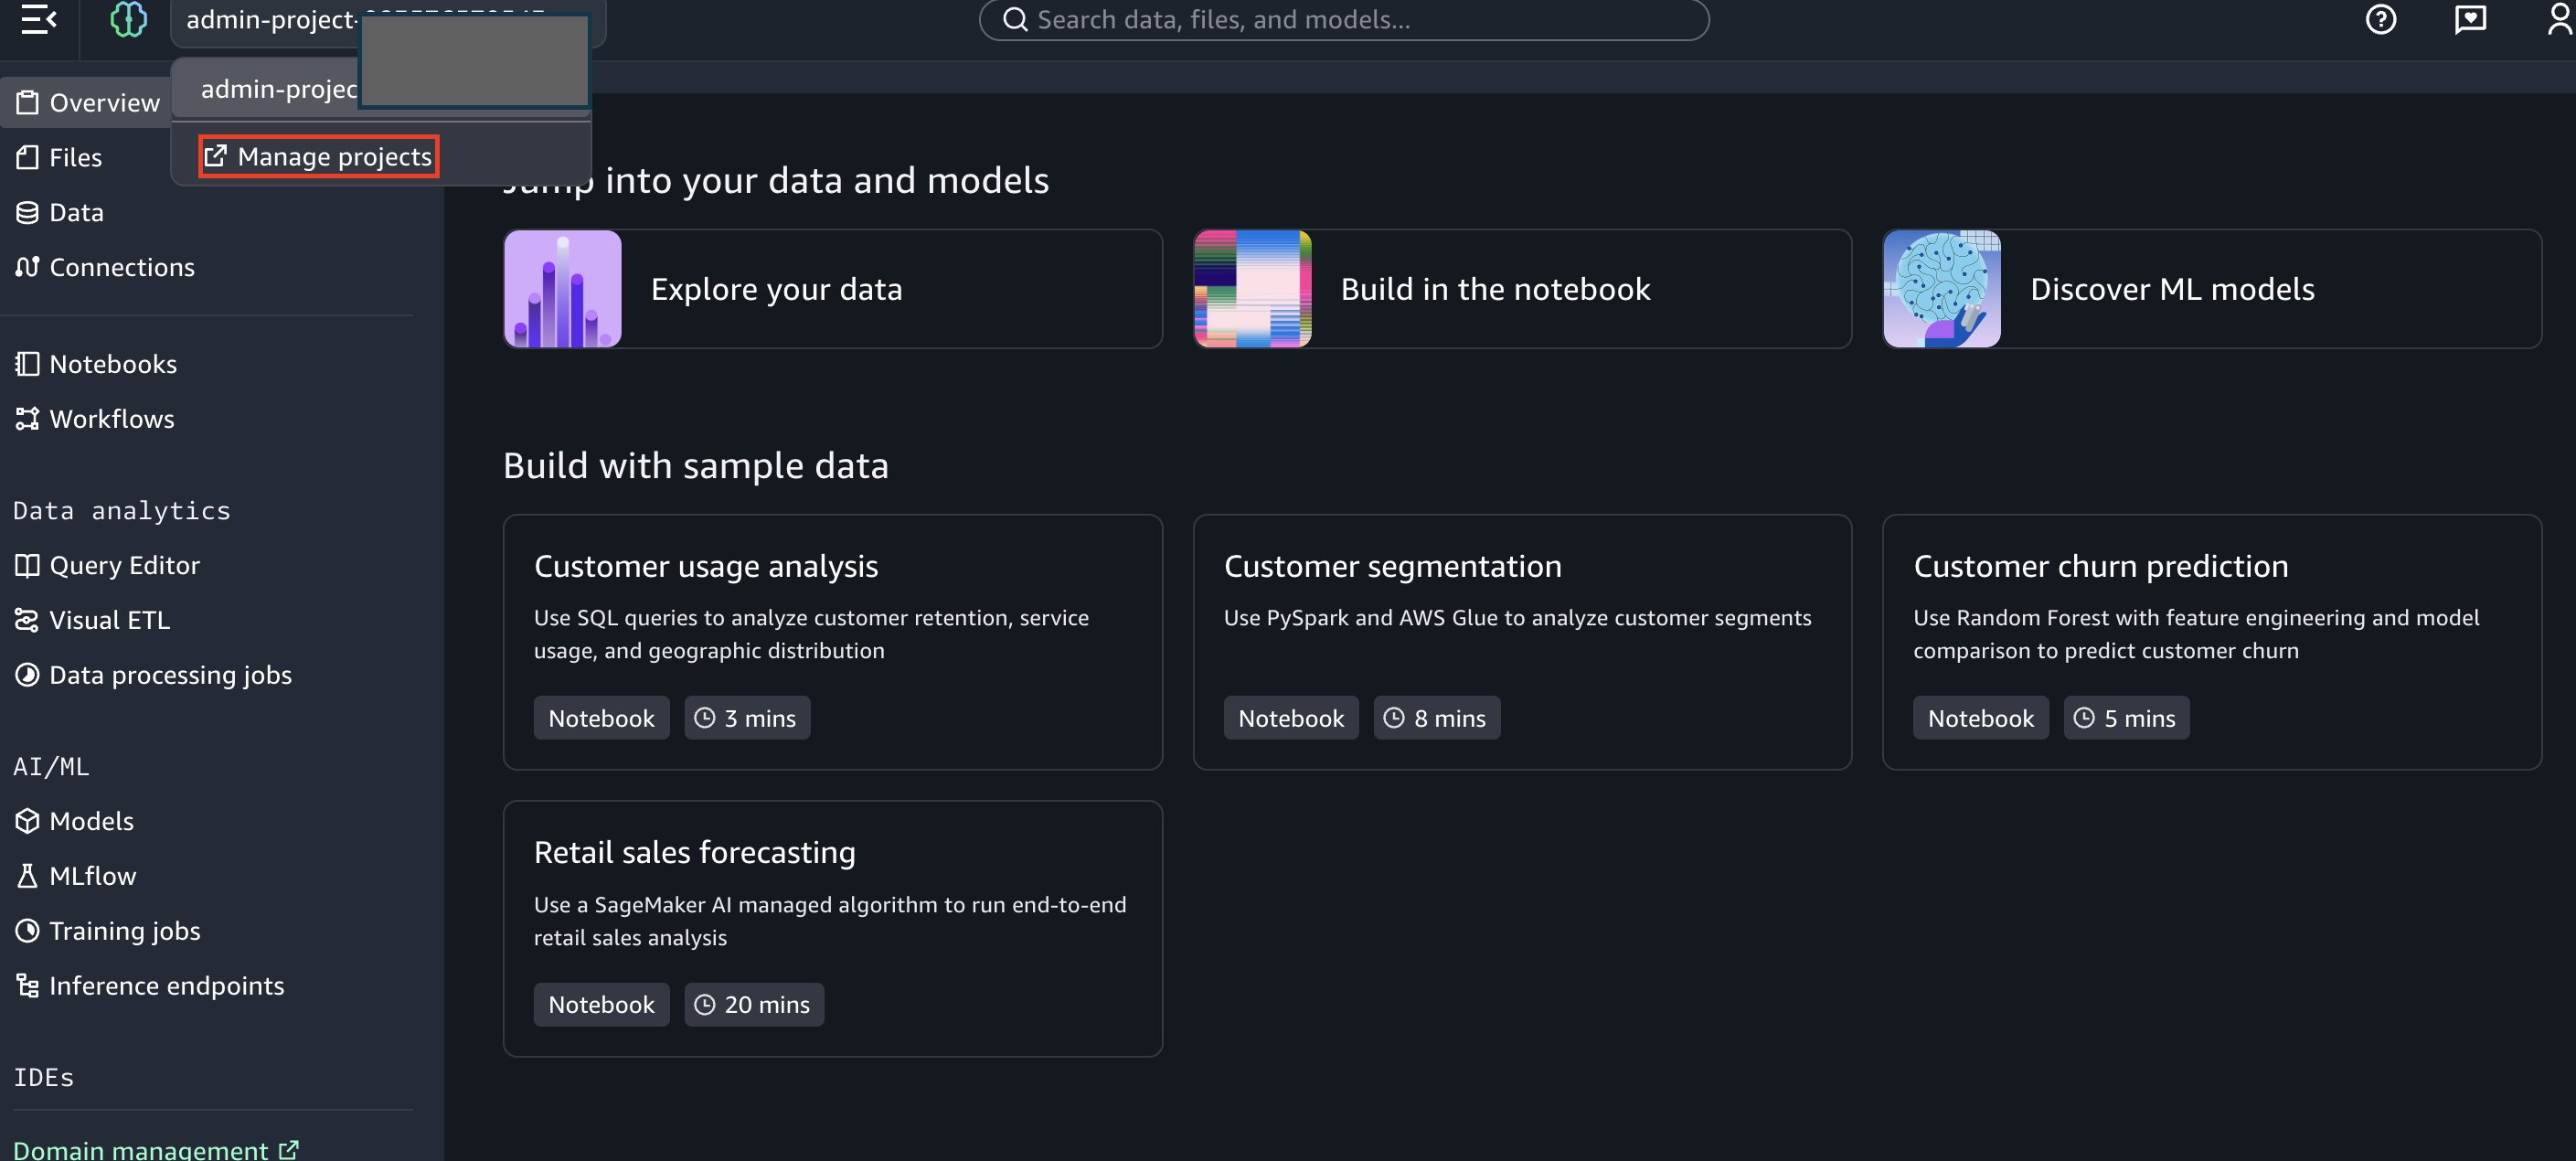The height and width of the screenshot is (1161, 2576).
Task: Open MLflow from the sidebar
Action: tap(93, 875)
